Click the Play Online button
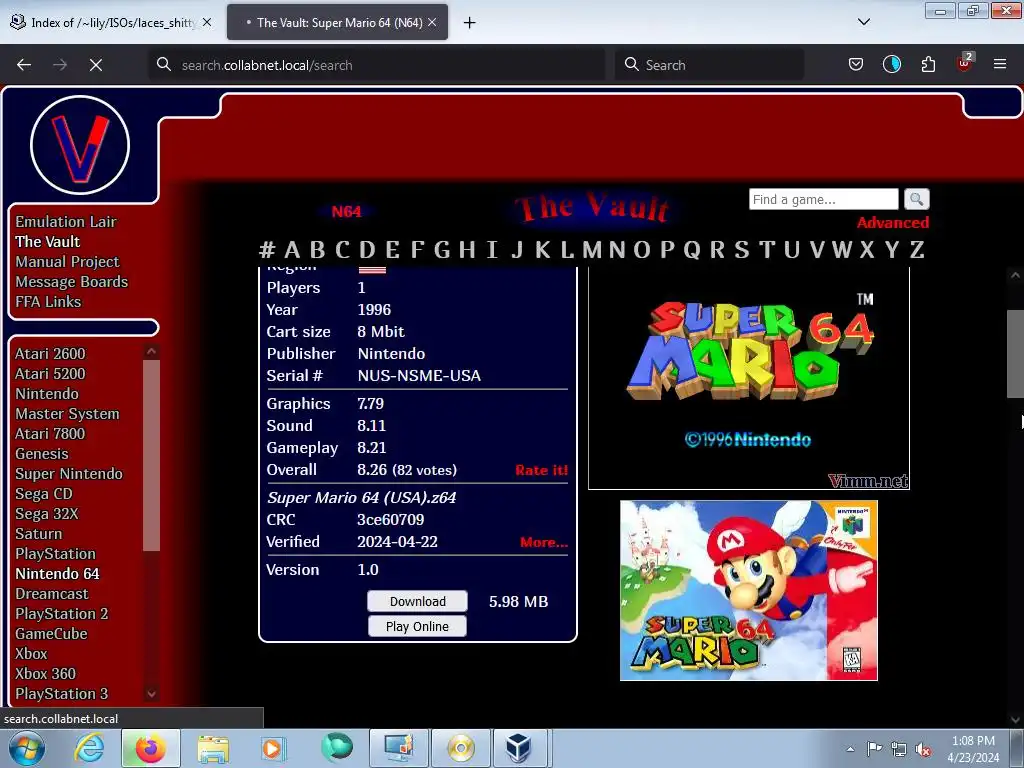The height and width of the screenshot is (768, 1024). pos(417,626)
